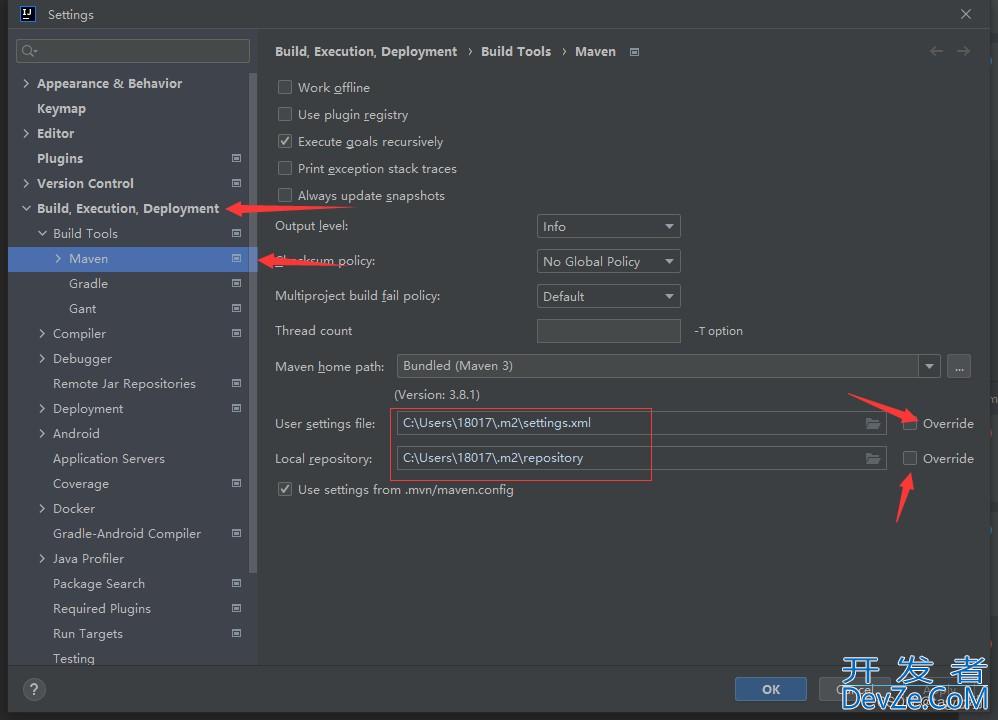Image resolution: width=998 pixels, height=720 pixels.
Task: Click the IntelliJ logo in title bar
Action: [27, 14]
